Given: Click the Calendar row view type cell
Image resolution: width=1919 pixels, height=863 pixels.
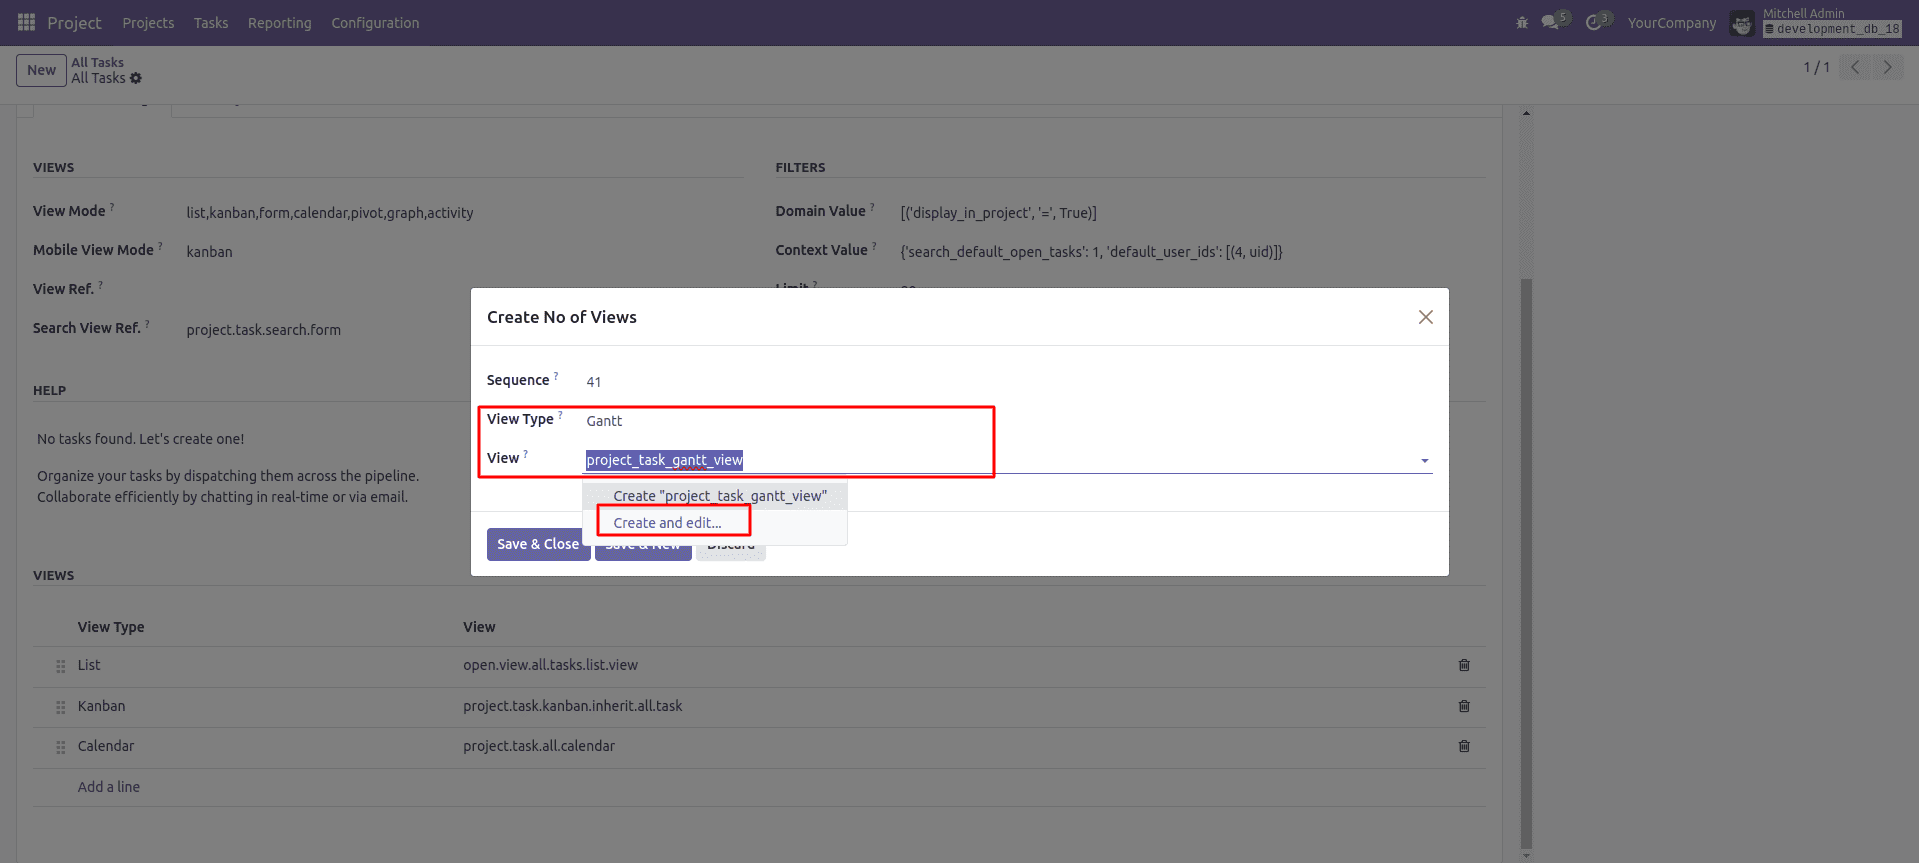Looking at the screenshot, I should tap(106, 746).
